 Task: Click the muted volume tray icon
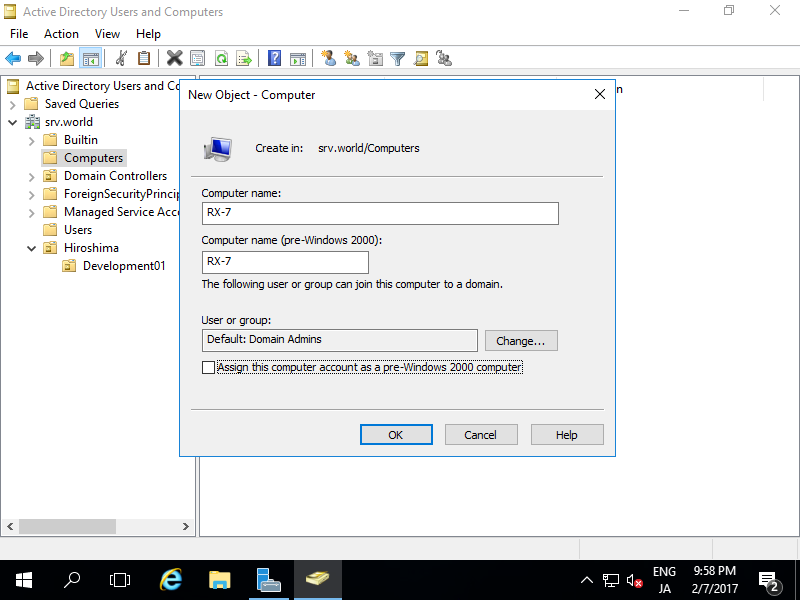point(634,581)
